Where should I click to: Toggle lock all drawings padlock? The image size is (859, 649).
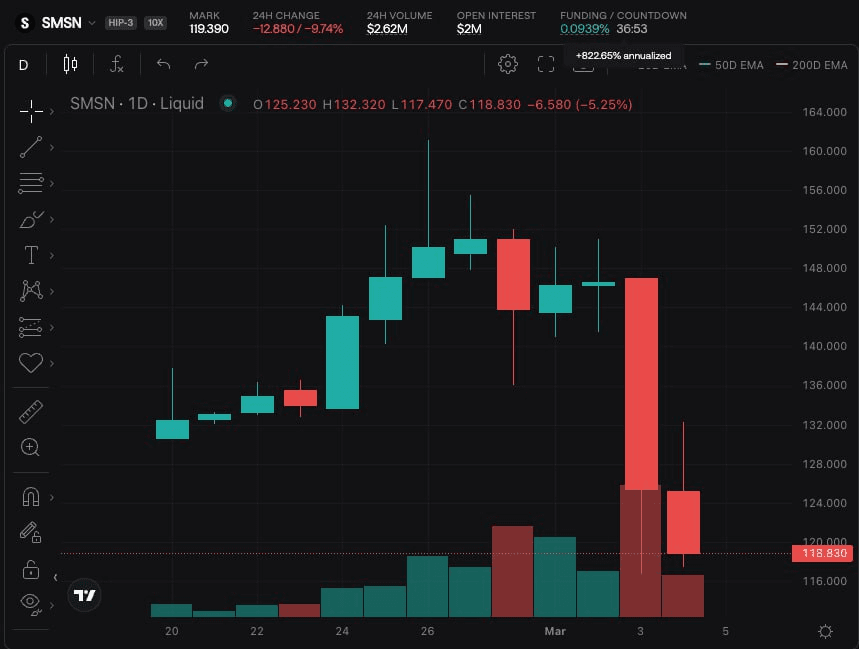click(x=31, y=569)
